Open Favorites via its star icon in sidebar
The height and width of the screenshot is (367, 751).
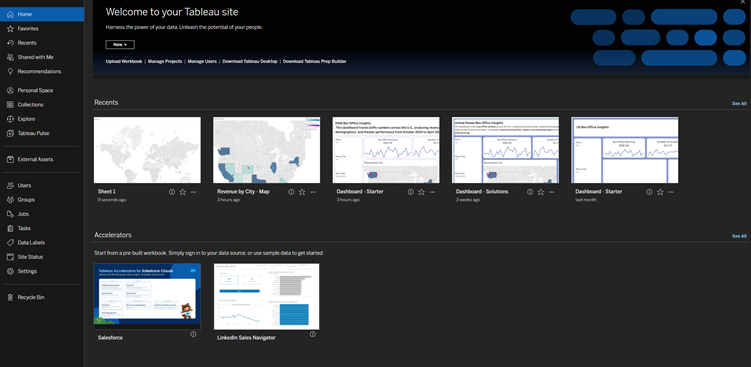pyautogui.click(x=10, y=29)
